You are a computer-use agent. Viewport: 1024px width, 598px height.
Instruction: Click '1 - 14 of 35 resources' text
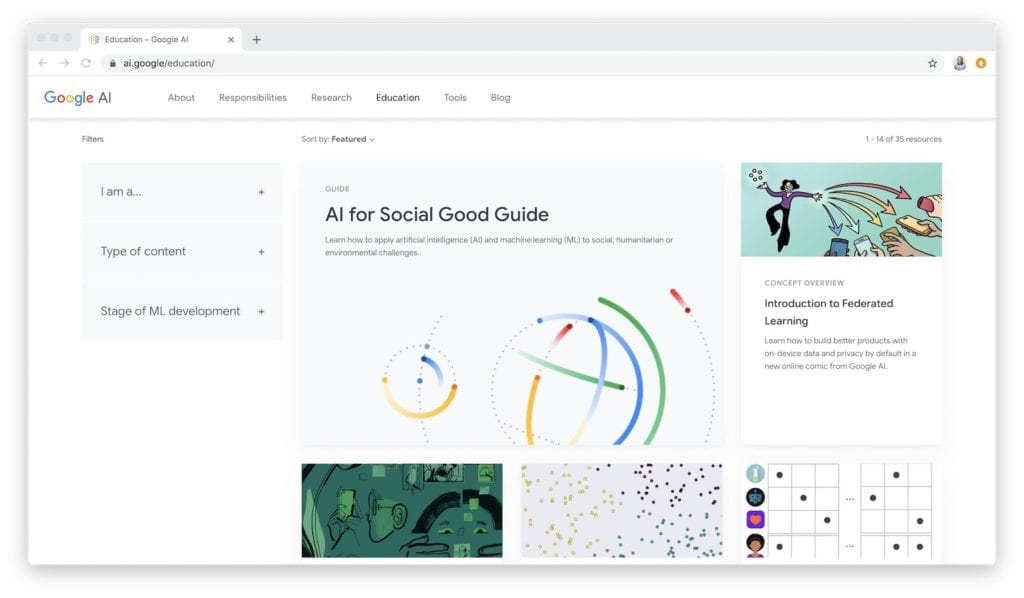(903, 139)
